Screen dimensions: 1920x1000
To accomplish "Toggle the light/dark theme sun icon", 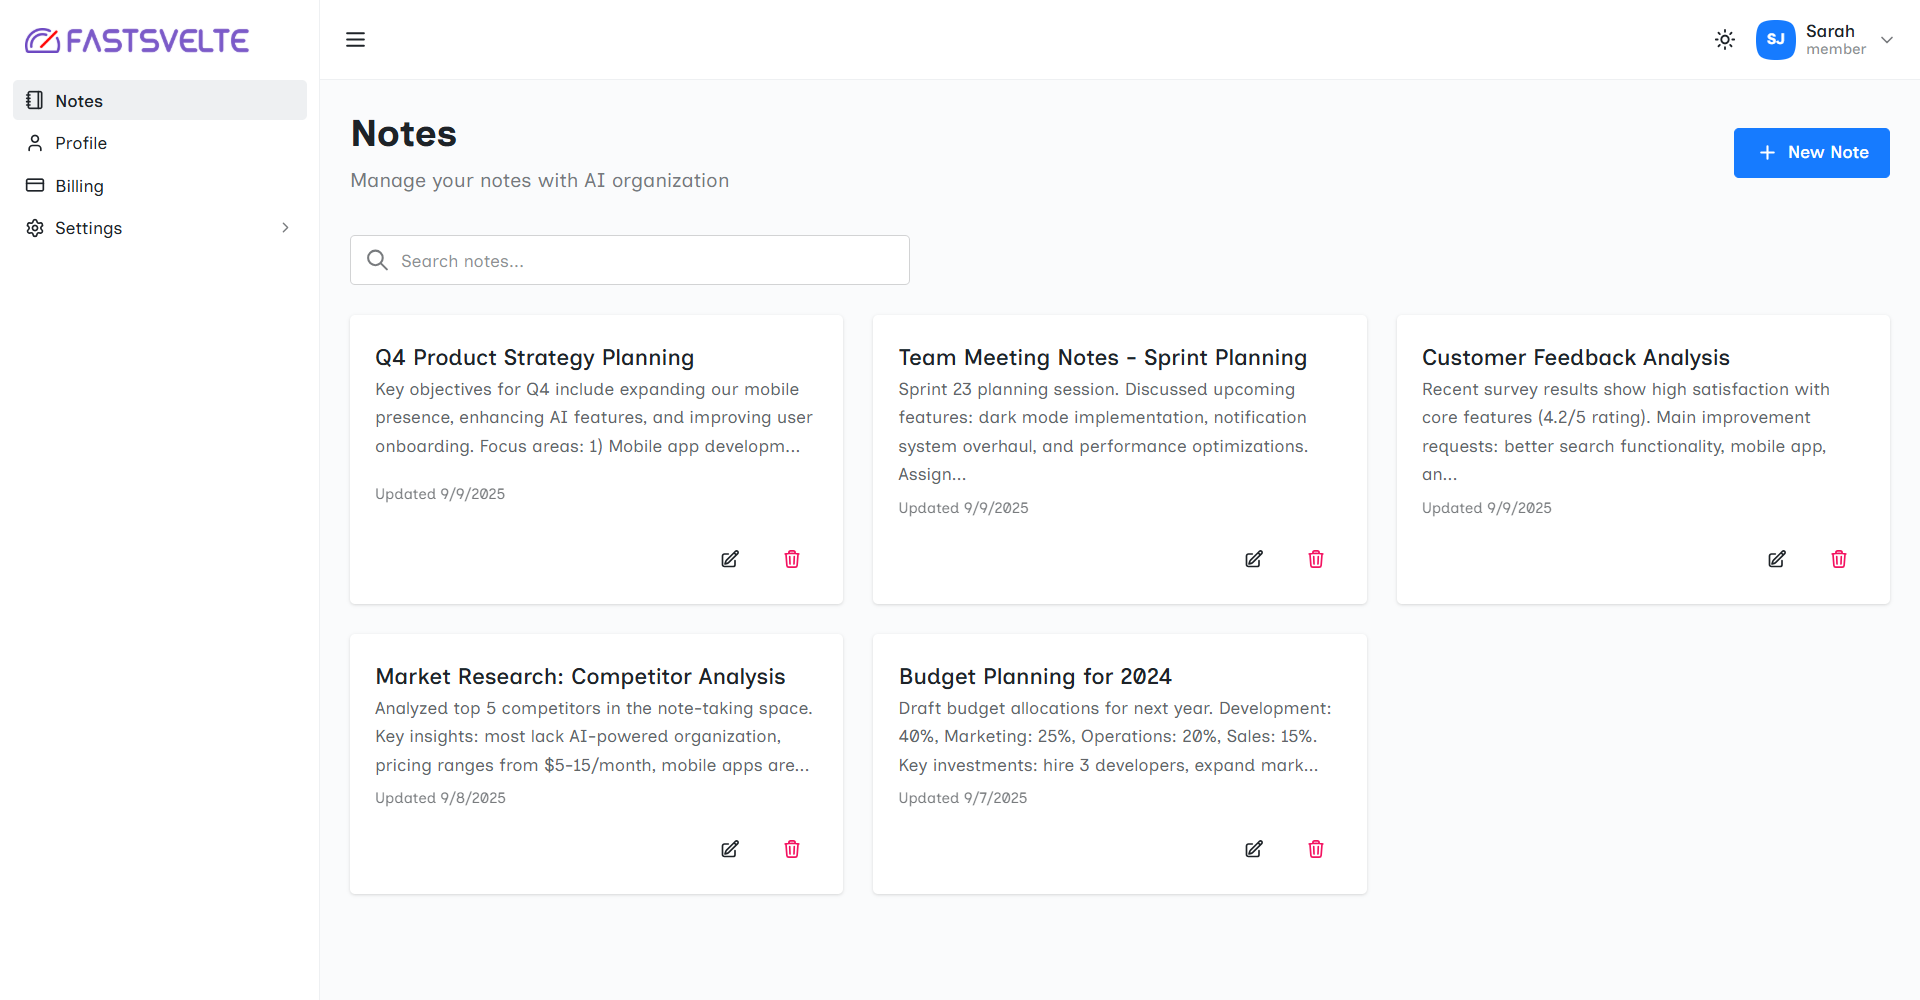I will pyautogui.click(x=1725, y=40).
